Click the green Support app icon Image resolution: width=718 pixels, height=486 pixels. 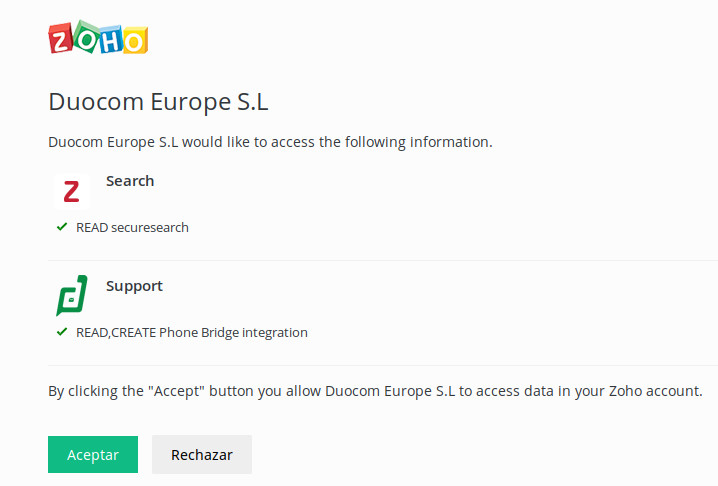click(x=71, y=296)
